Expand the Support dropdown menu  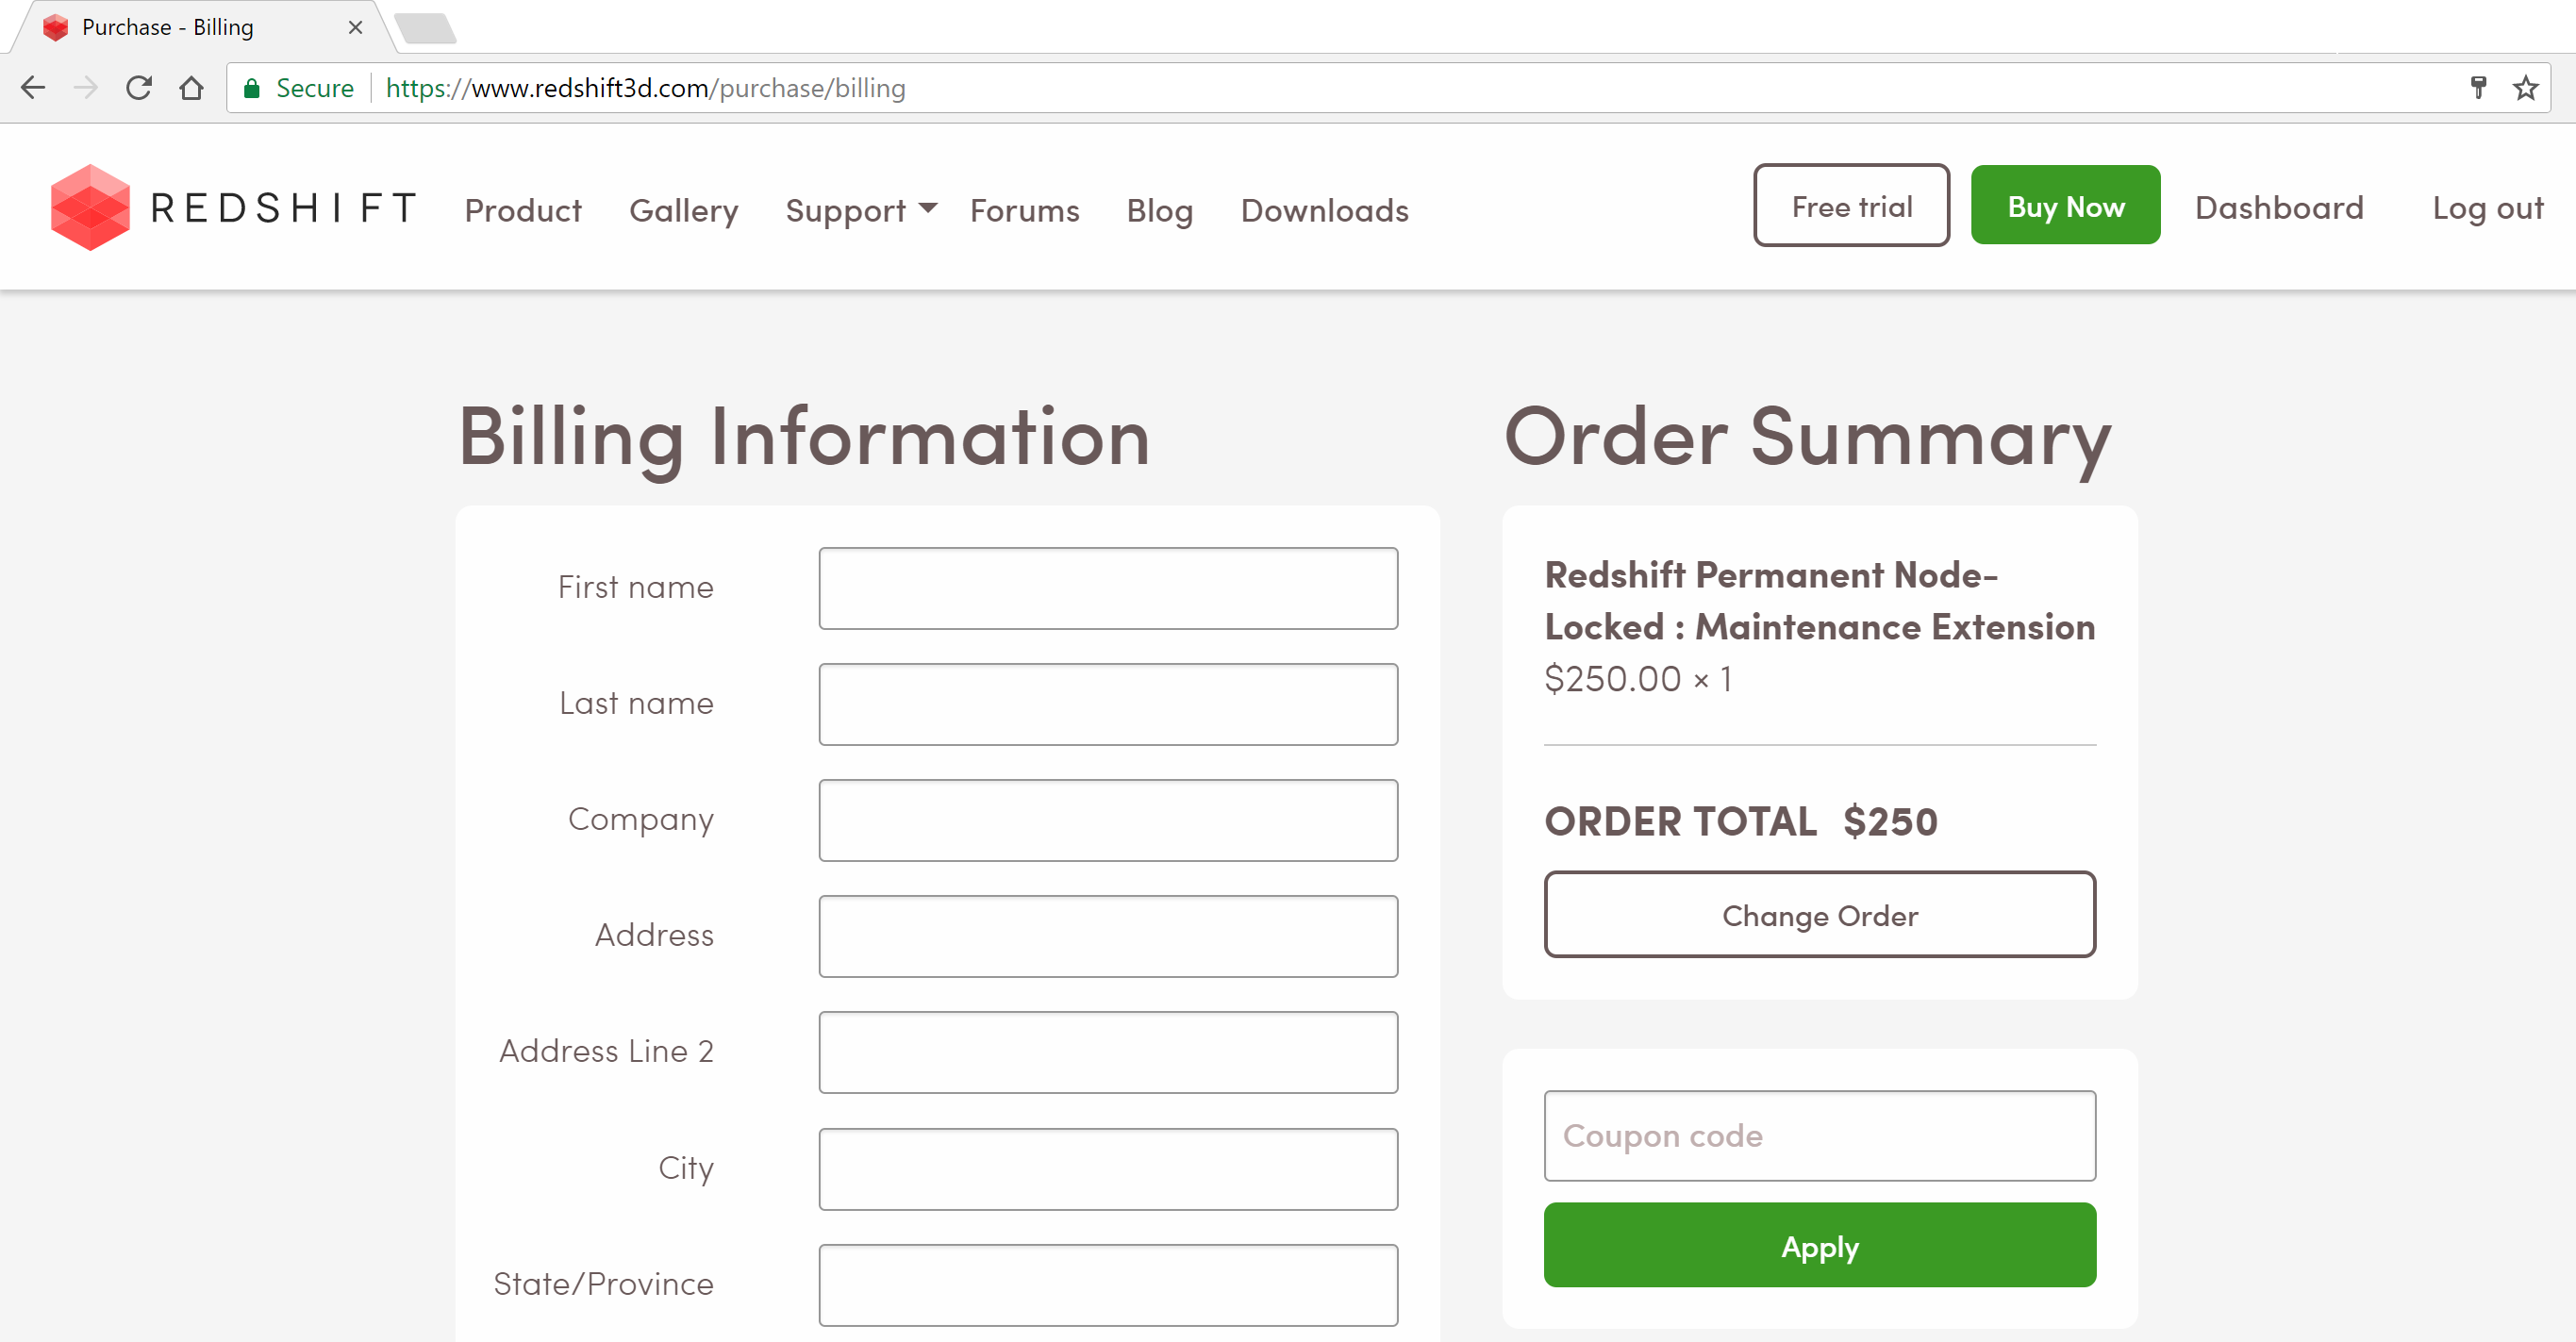860,210
